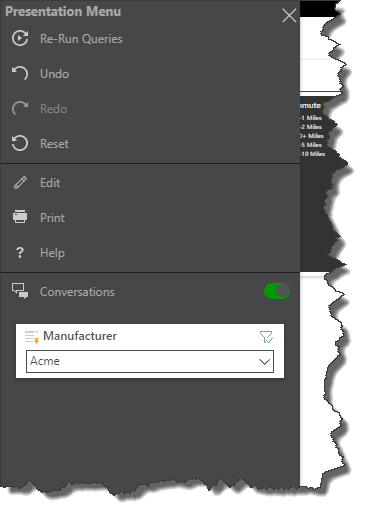This screenshot has height=520, width=369.
Task: Click the Print printer icon
Action: click(x=20, y=217)
